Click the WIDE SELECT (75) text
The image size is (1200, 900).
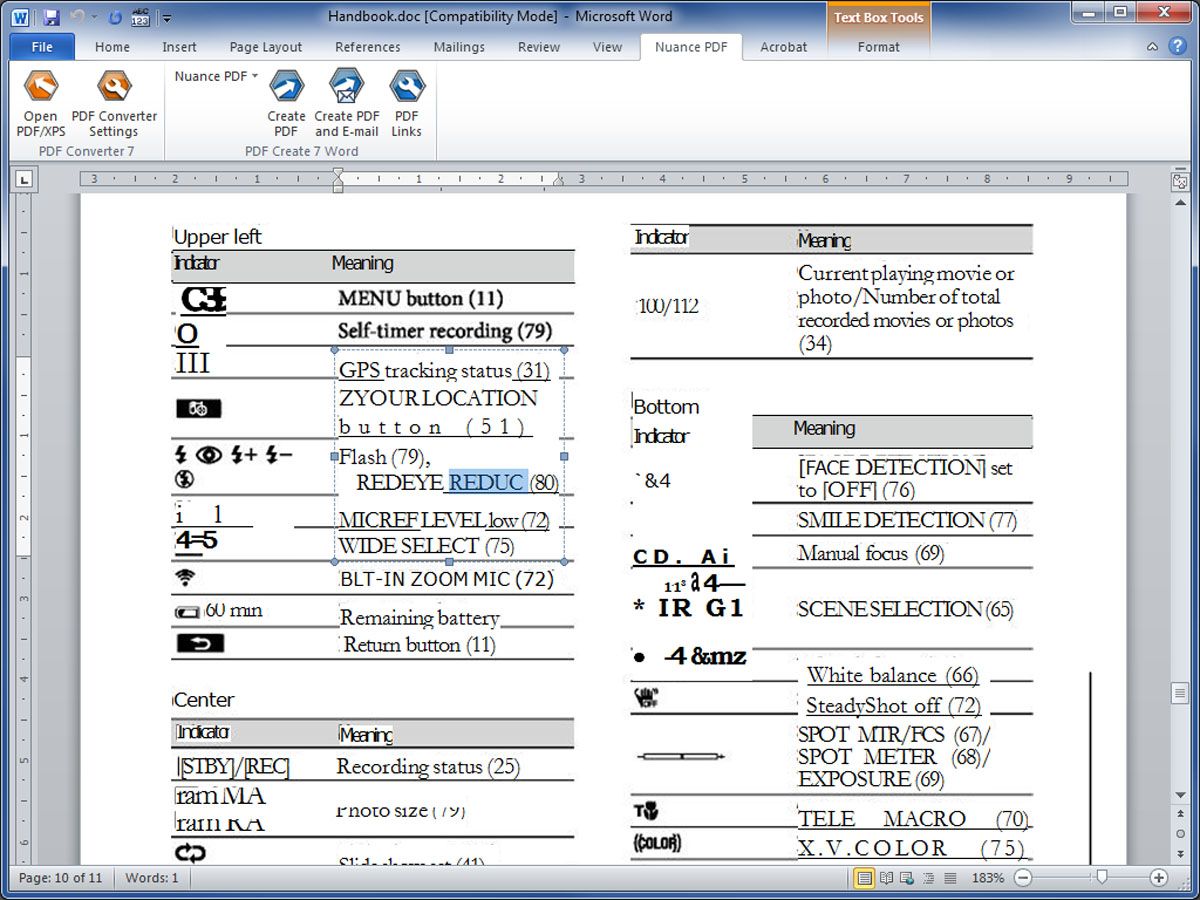(x=426, y=546)
